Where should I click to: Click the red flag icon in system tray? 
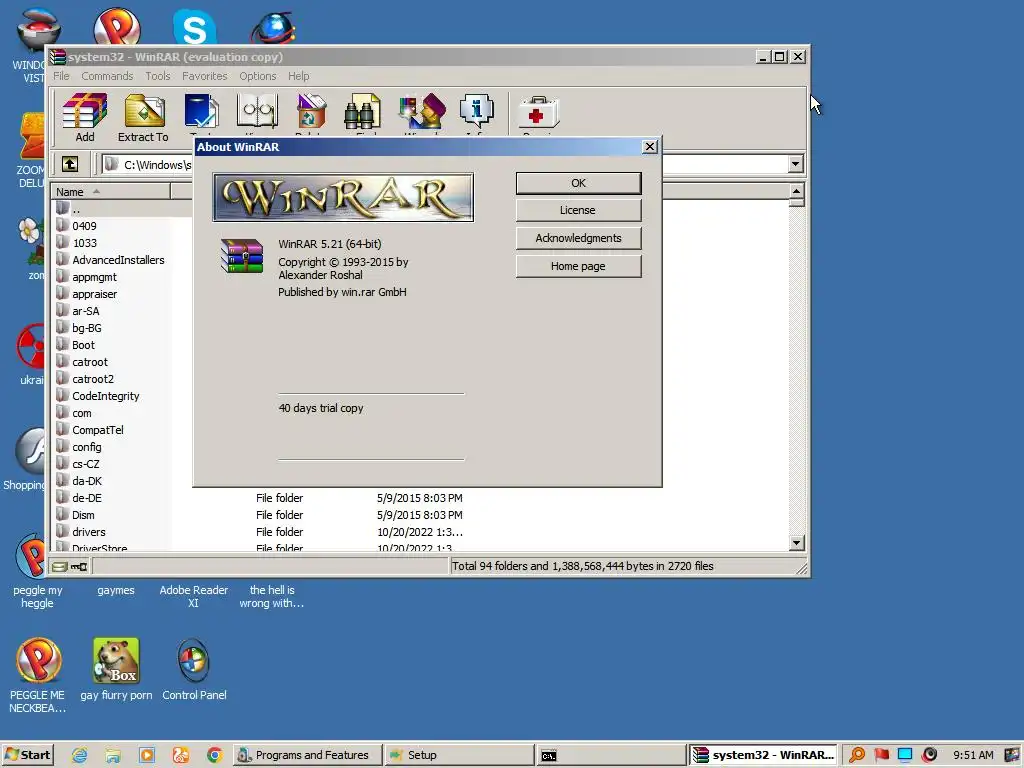882,755
